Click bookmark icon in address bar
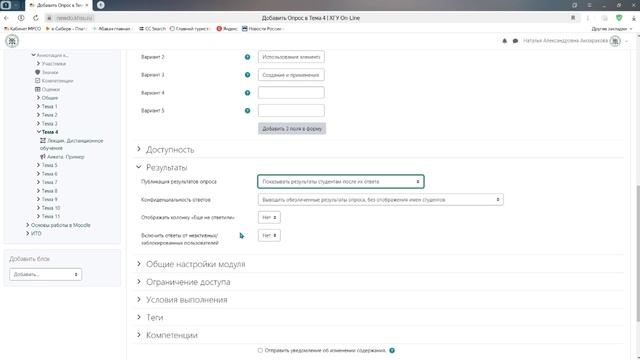 [x=573, y=18]
